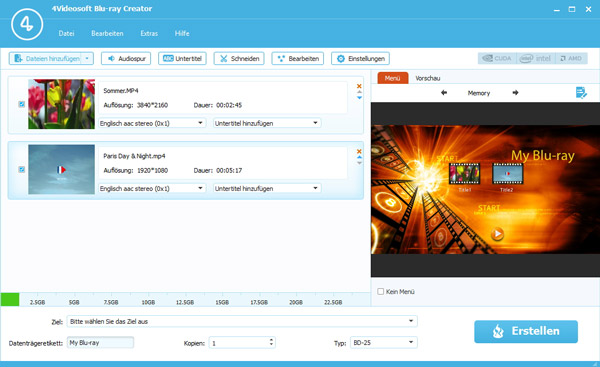The image size is (600, 367).
Task: Move Paris Day & Night.mp4 down arrow
Action: pos(359,163)
